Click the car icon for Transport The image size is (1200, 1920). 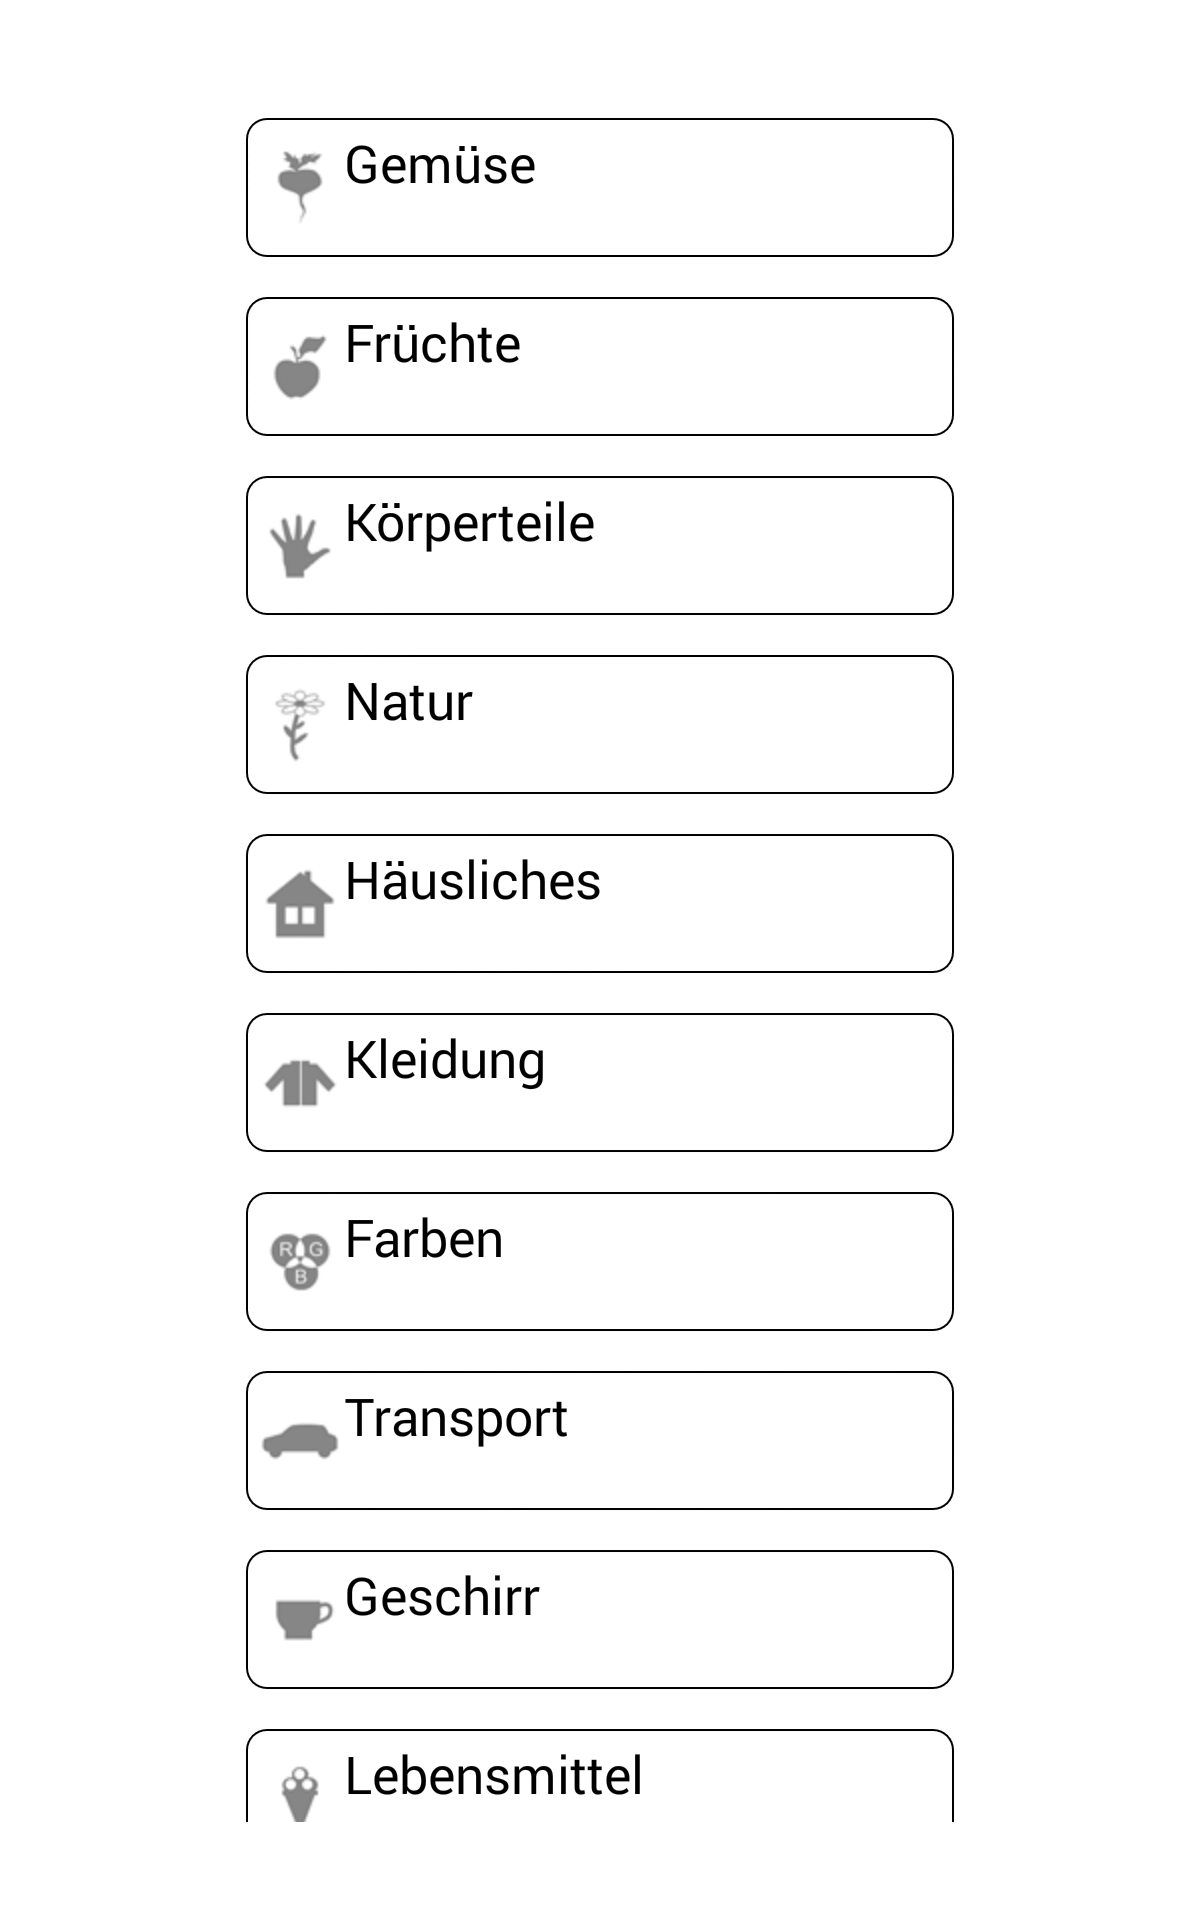(x=300, y=1440)
